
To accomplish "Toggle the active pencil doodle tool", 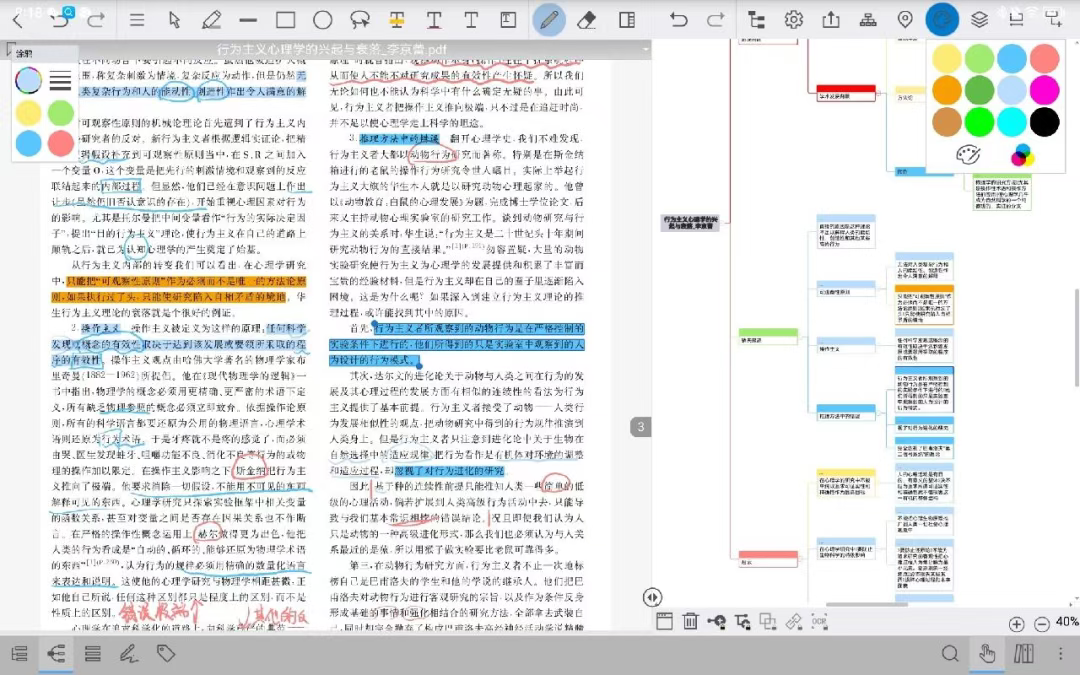I will (x=549, y=19).
